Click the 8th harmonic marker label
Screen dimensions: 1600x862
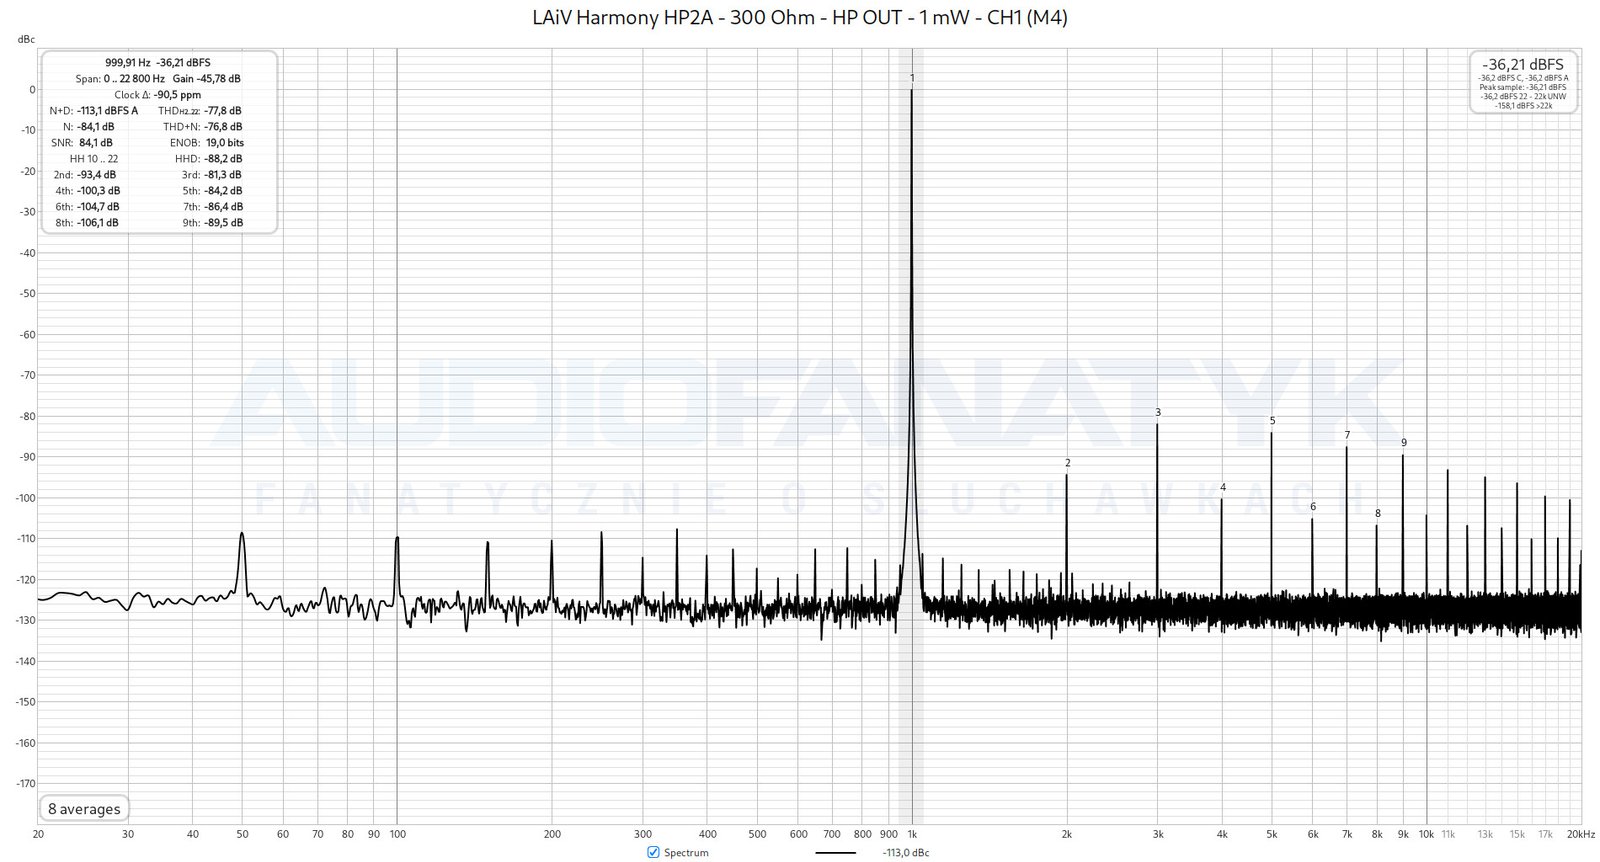coord(1377,514)
